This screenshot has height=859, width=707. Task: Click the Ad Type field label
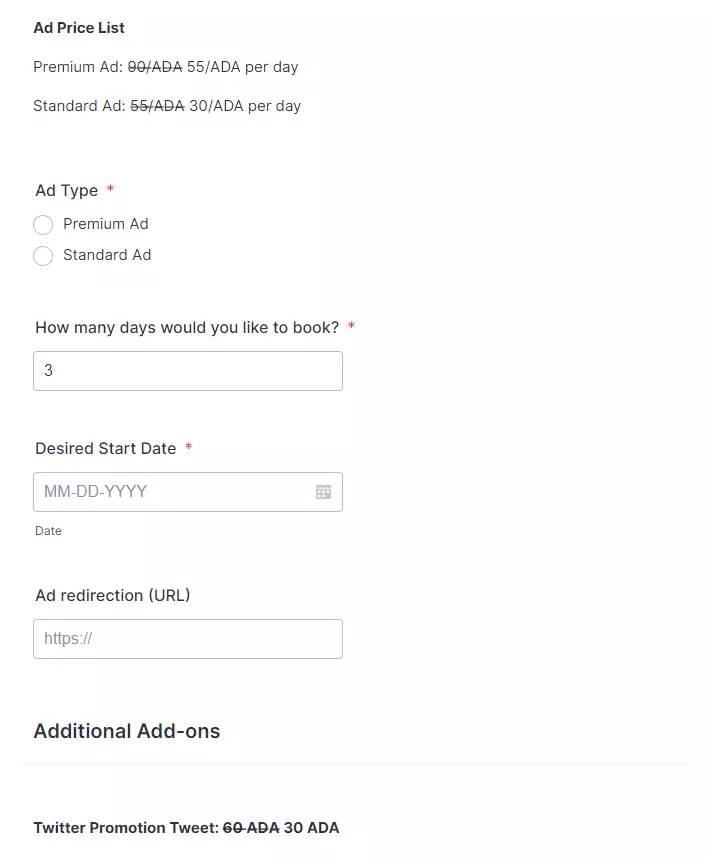pyautogui.click(x=67, y=191)
